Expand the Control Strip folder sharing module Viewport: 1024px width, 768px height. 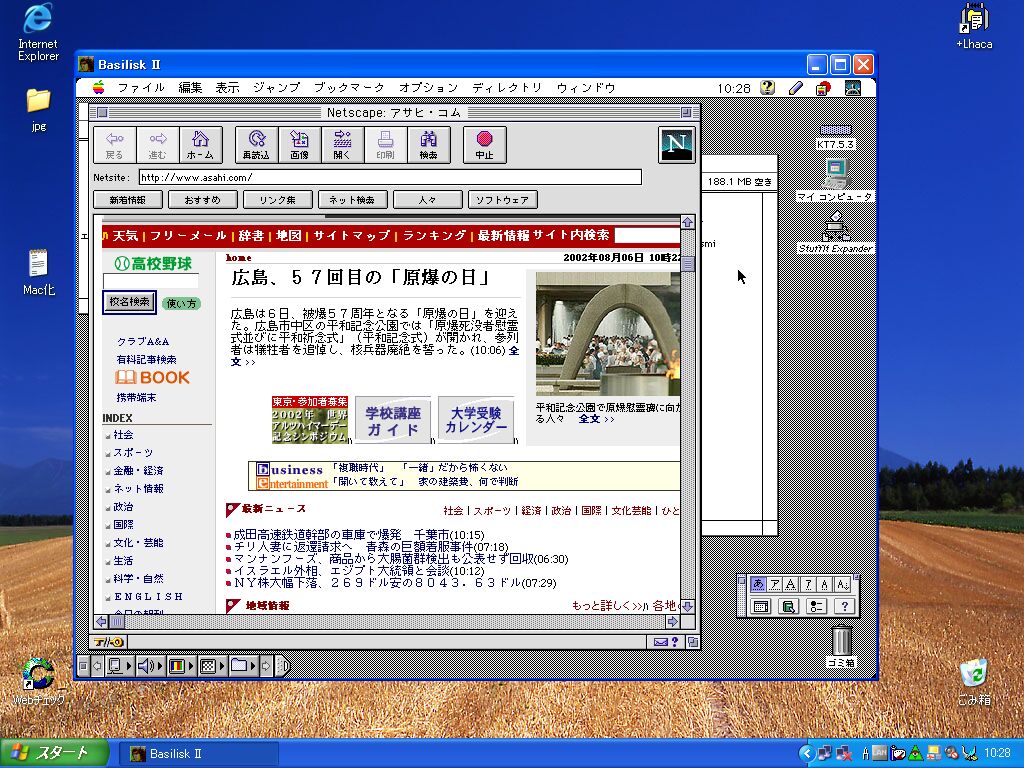click(244, 666)
